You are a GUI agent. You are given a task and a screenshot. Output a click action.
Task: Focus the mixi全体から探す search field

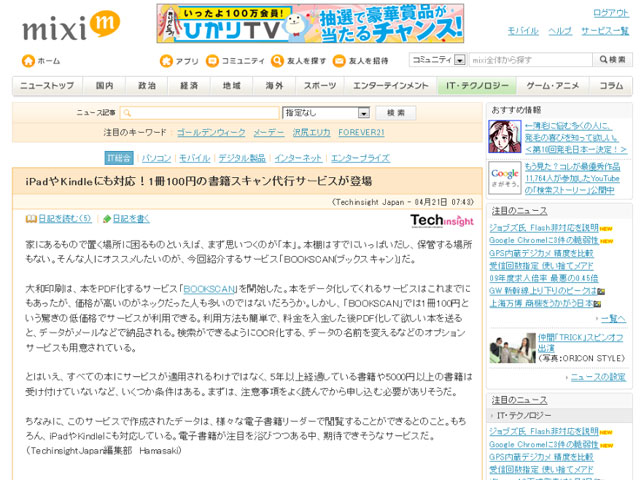[531, 60]
